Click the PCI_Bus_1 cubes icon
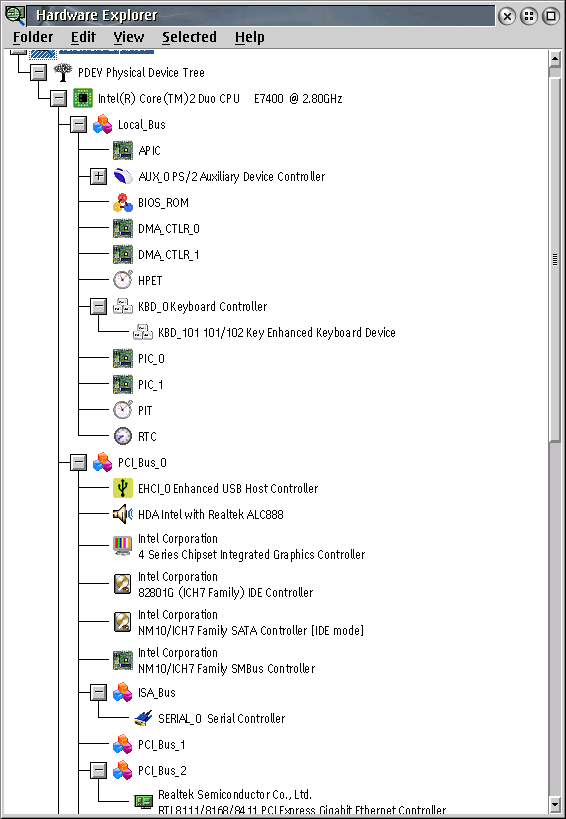This screenshot has height=819, width=566. point(123,744)
